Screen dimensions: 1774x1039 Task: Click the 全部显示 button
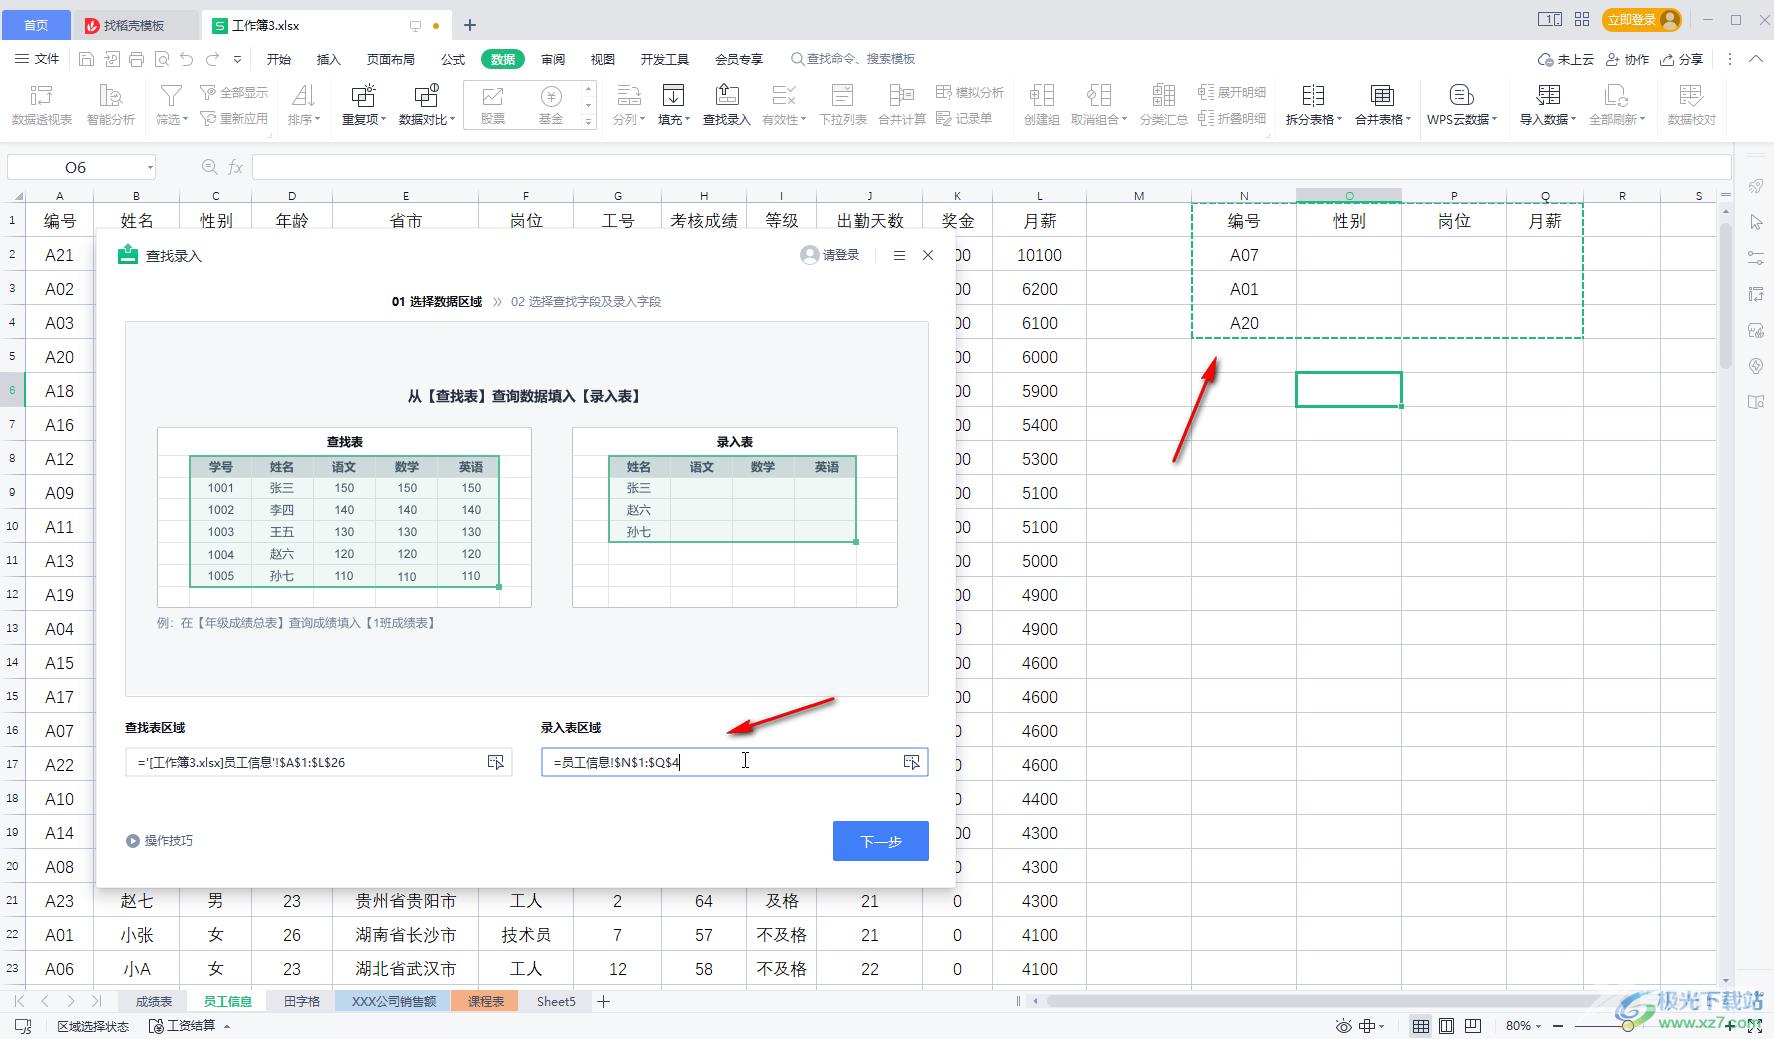tap(235, 92)
